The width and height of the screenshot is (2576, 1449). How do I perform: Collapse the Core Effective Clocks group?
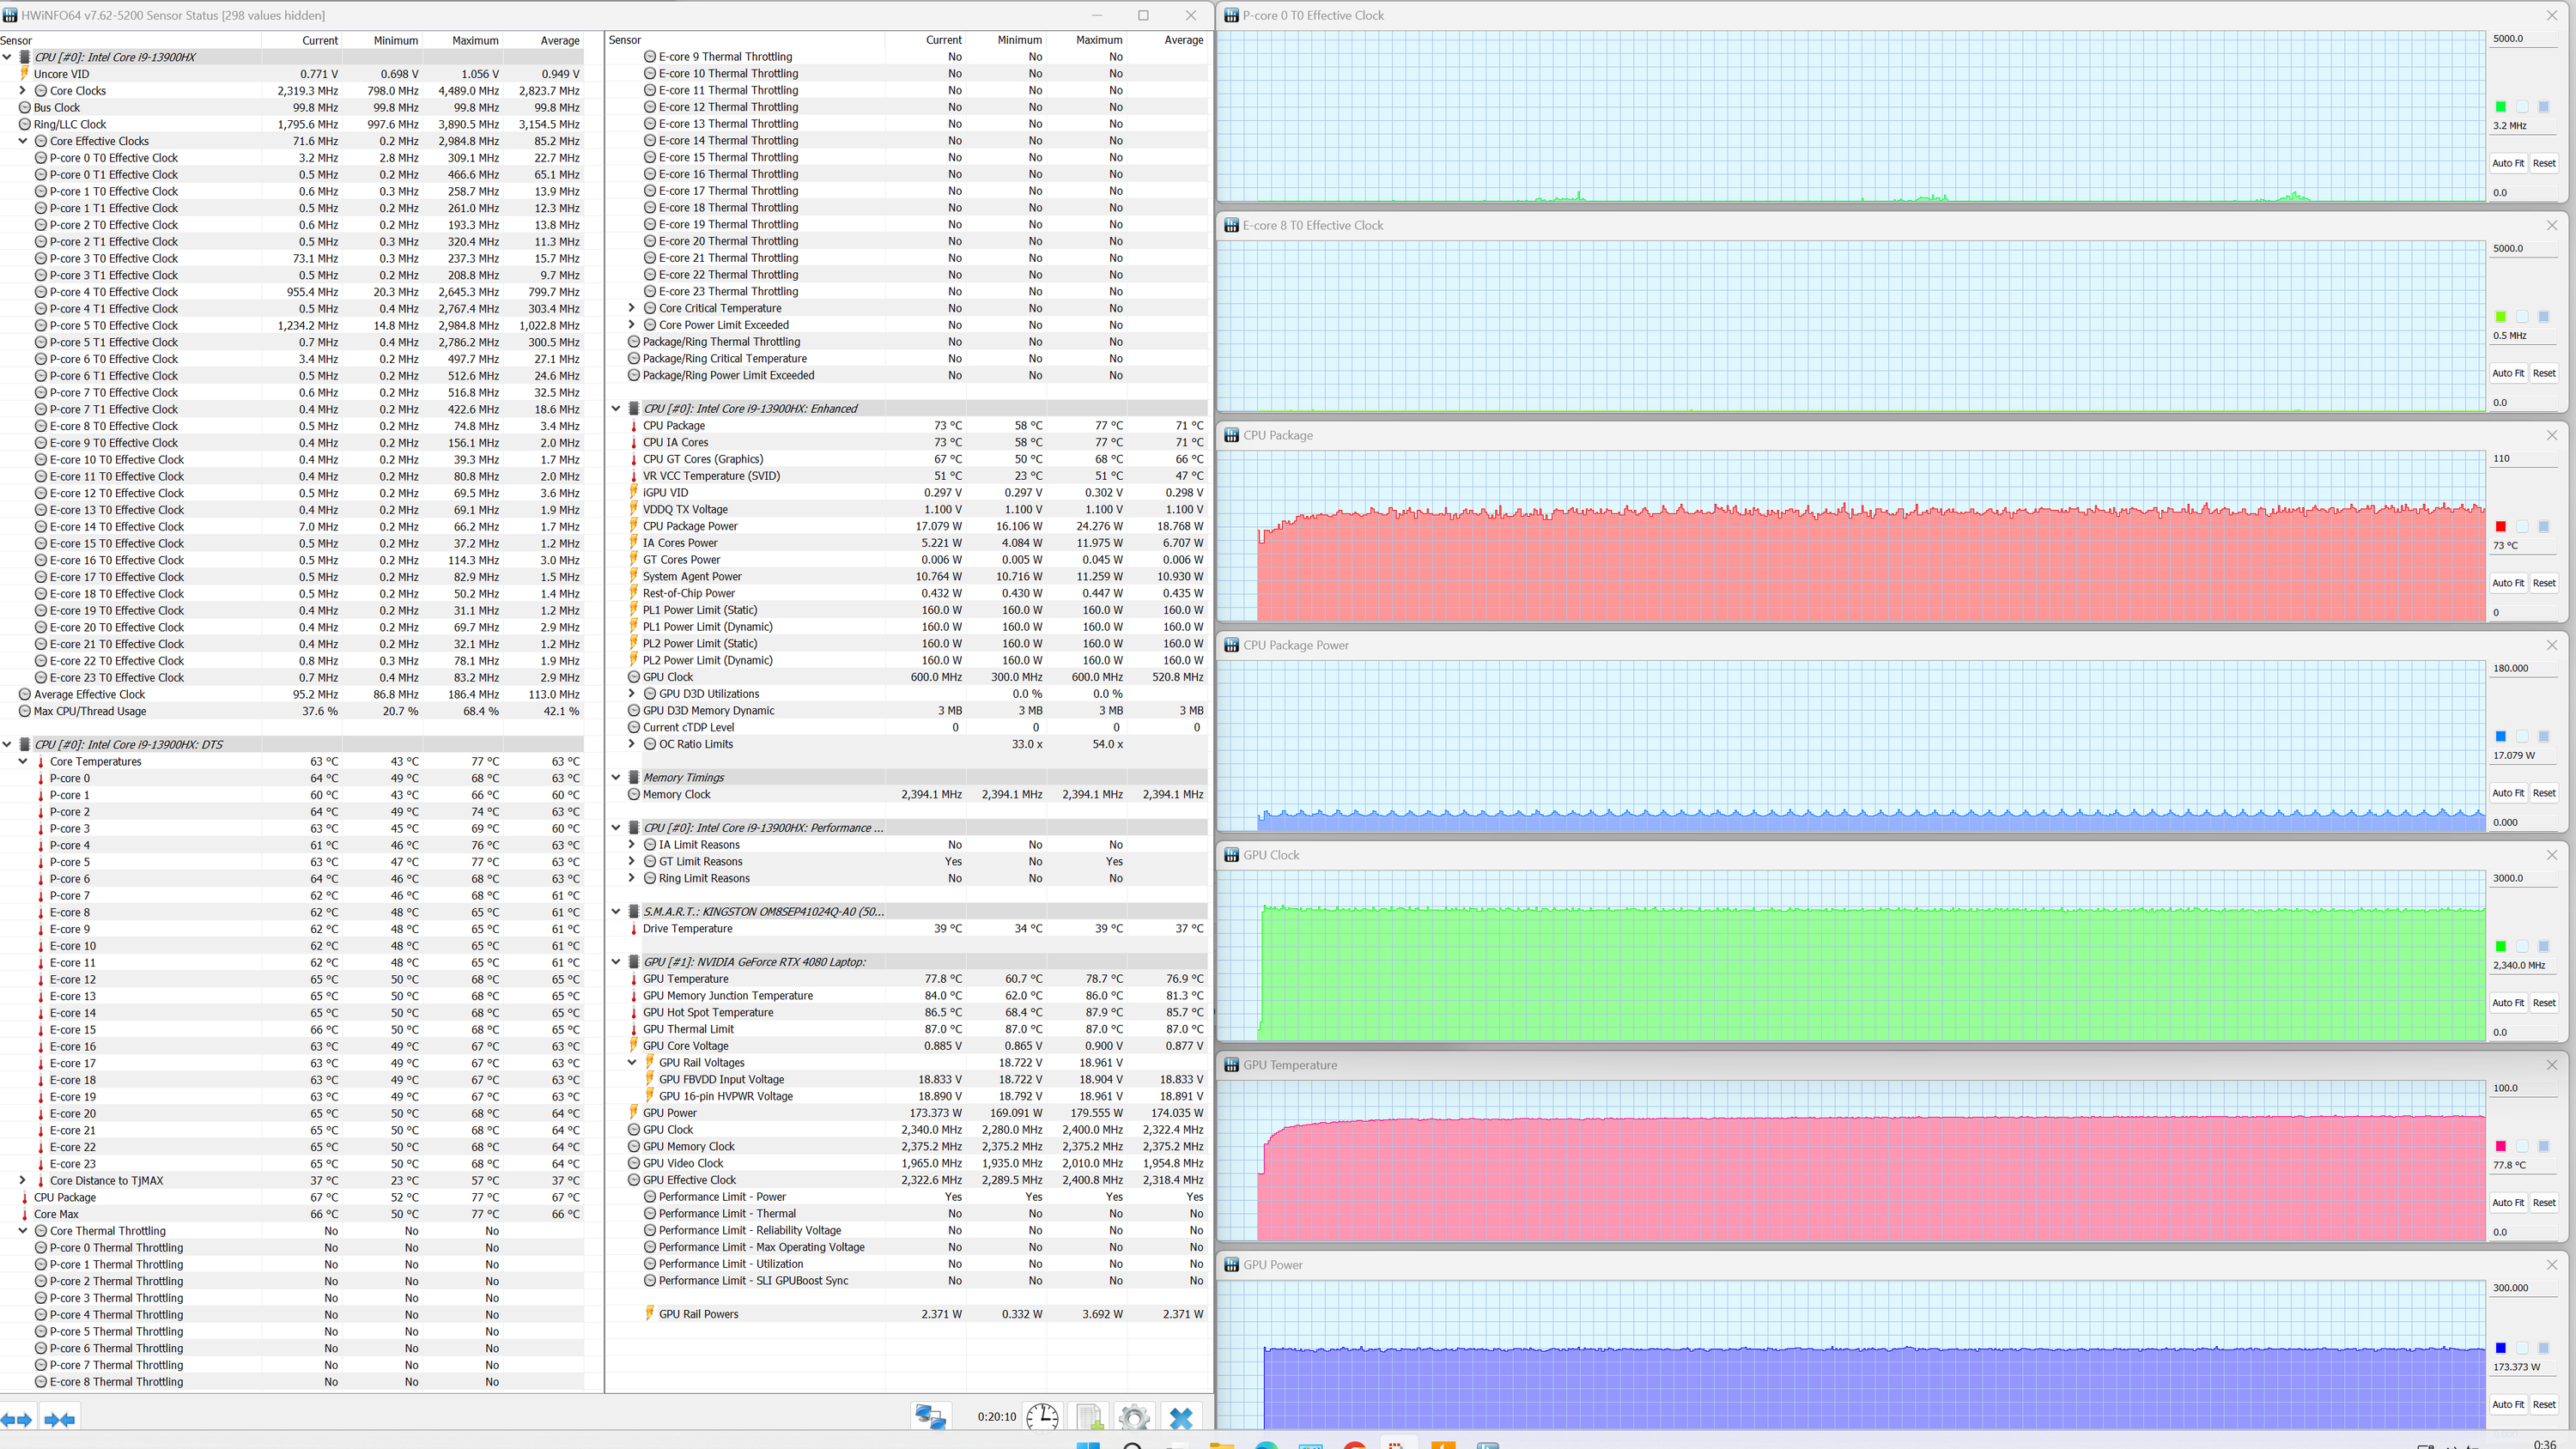(x=23, y=141)
